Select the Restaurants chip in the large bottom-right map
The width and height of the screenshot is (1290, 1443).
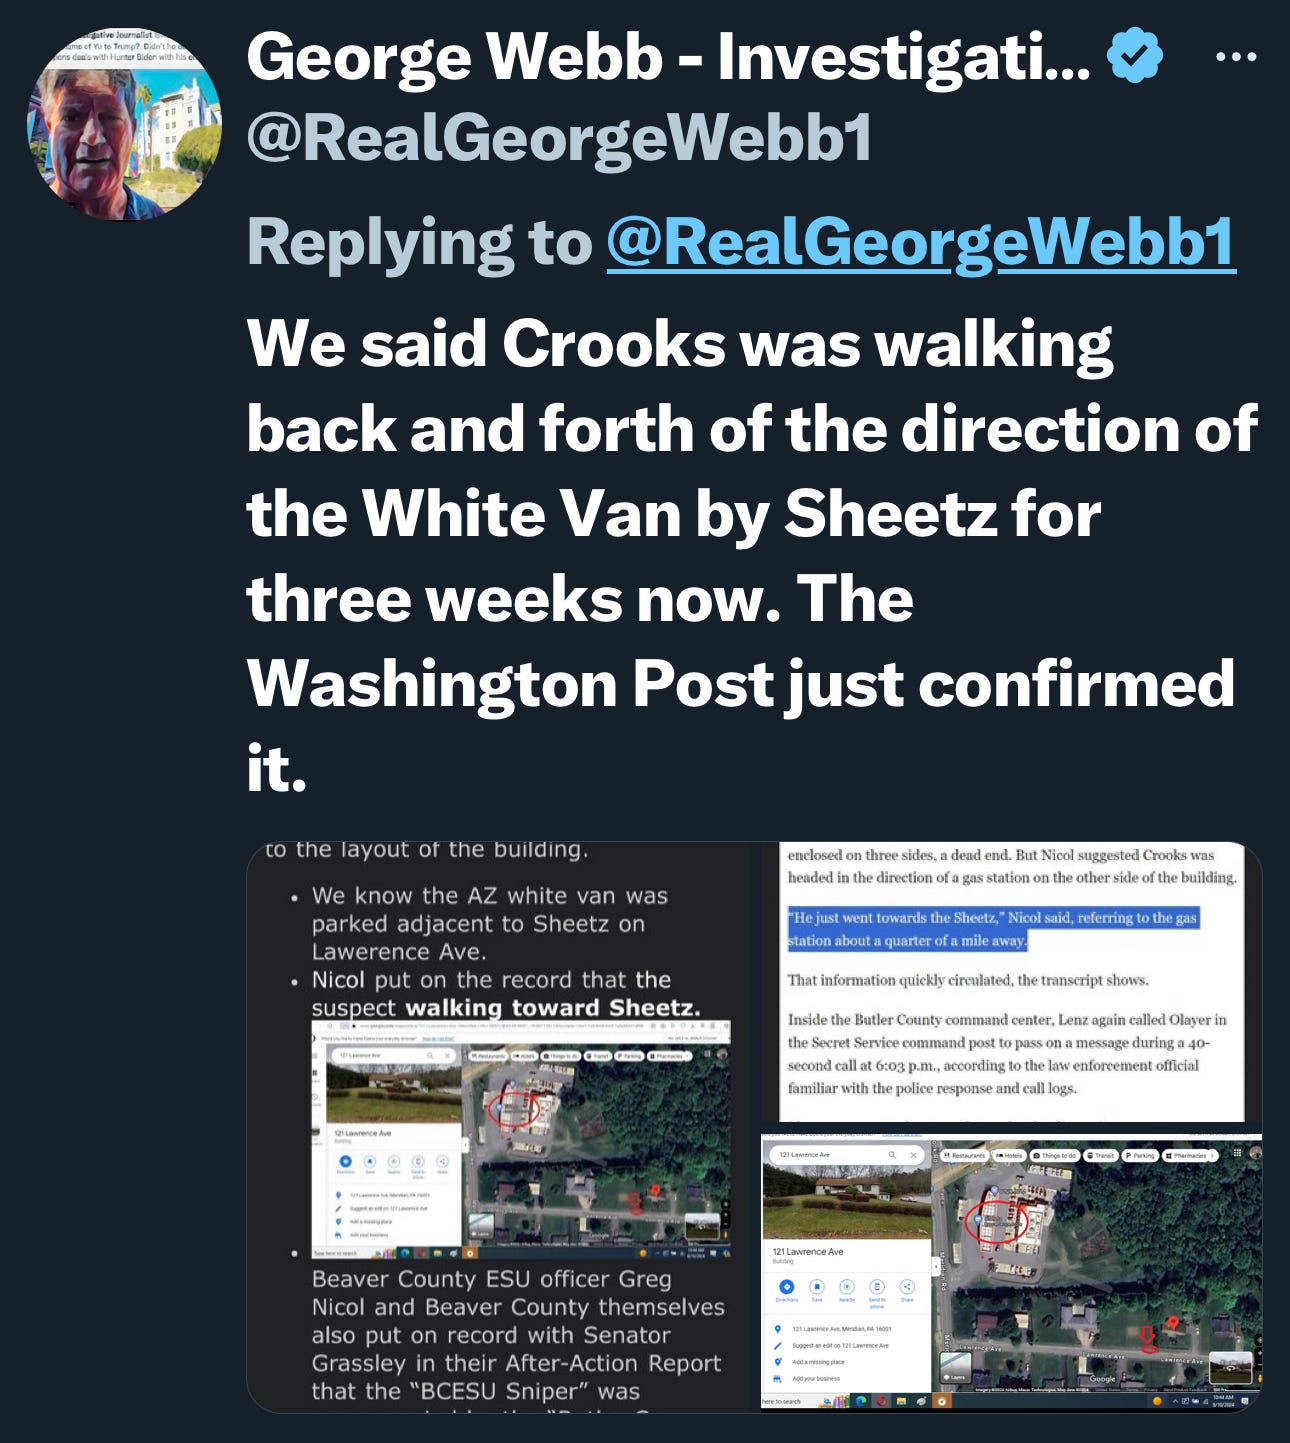click(x=965, y=1156)
